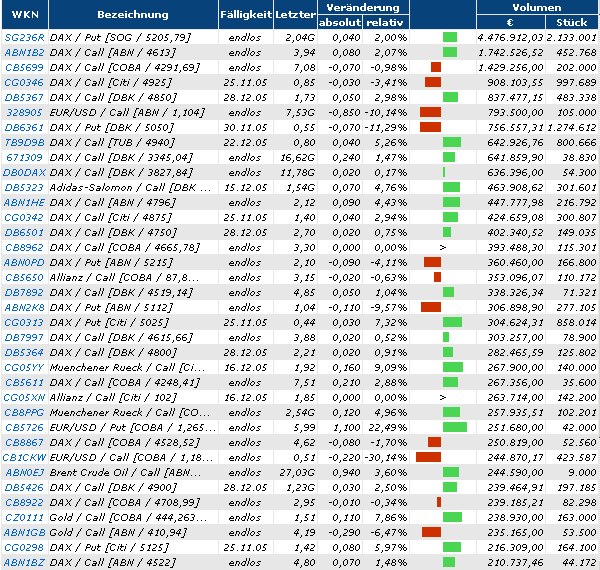Open WKN link DB5364

tap(24, 352)
